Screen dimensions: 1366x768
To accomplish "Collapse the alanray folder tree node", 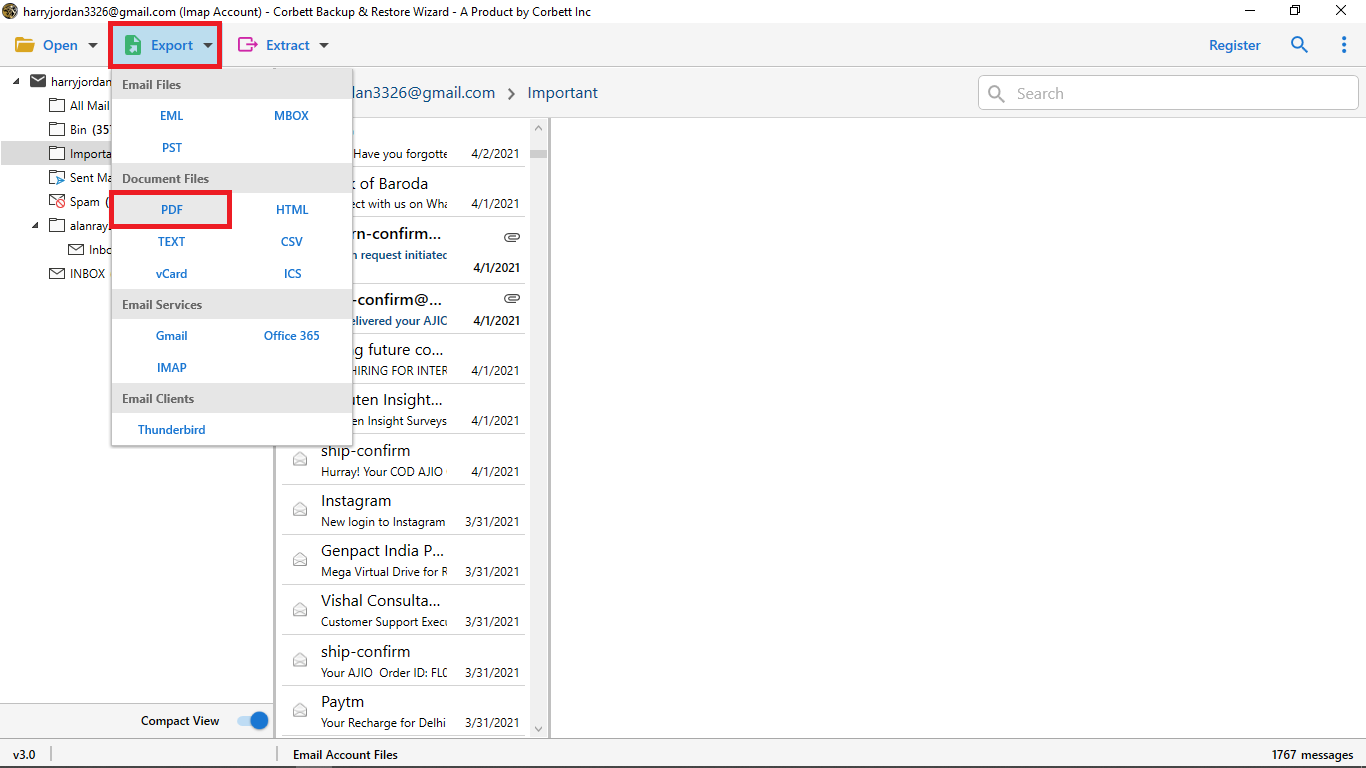I will 36,225.
